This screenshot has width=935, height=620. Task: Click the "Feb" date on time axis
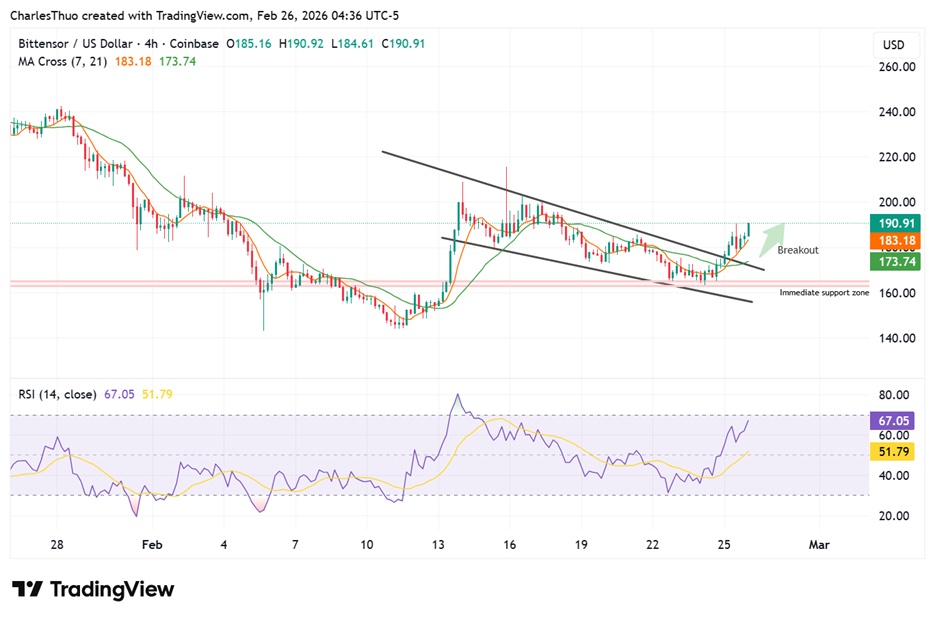click(151, 545)
